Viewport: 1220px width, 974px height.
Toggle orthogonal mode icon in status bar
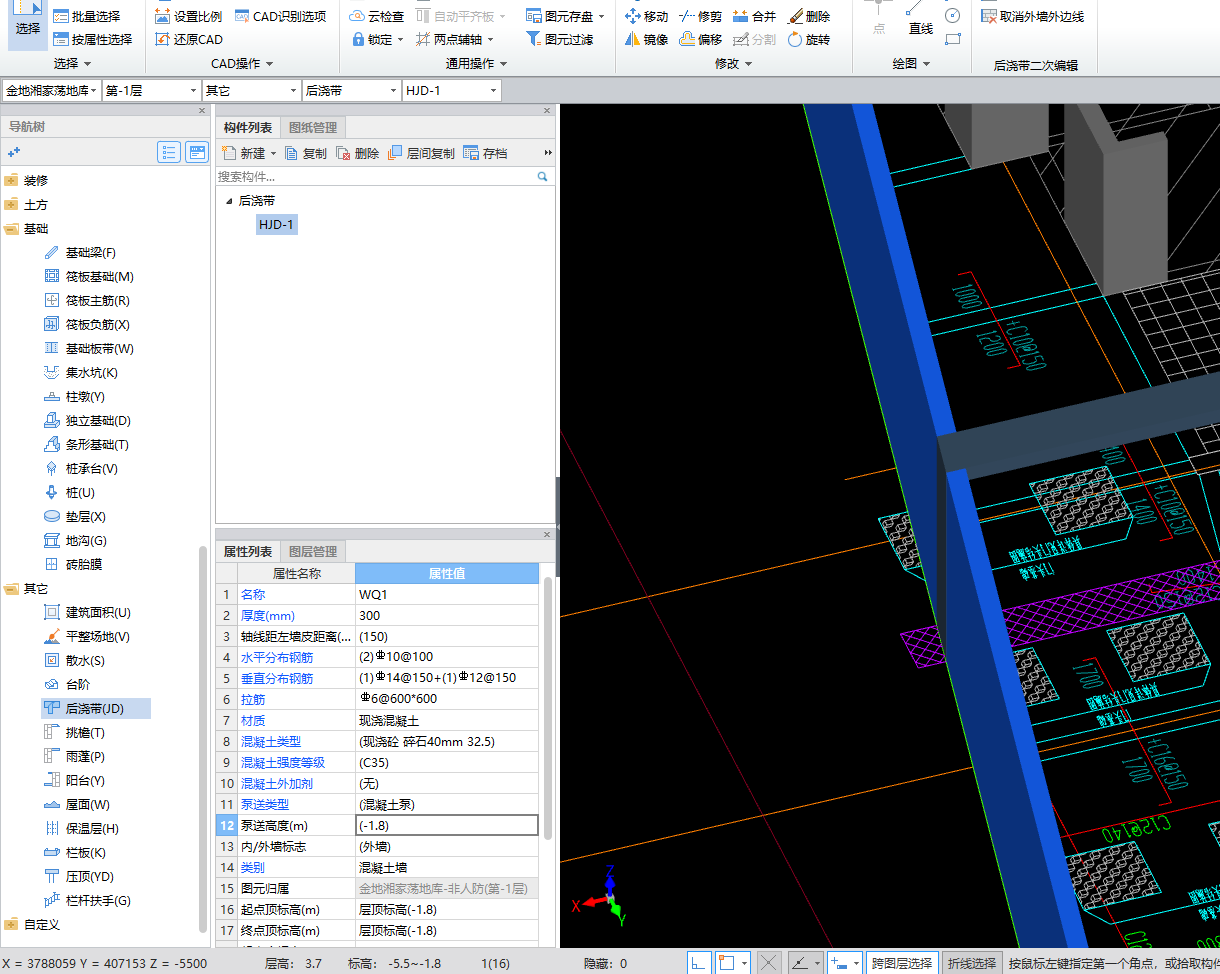(700, 963)
